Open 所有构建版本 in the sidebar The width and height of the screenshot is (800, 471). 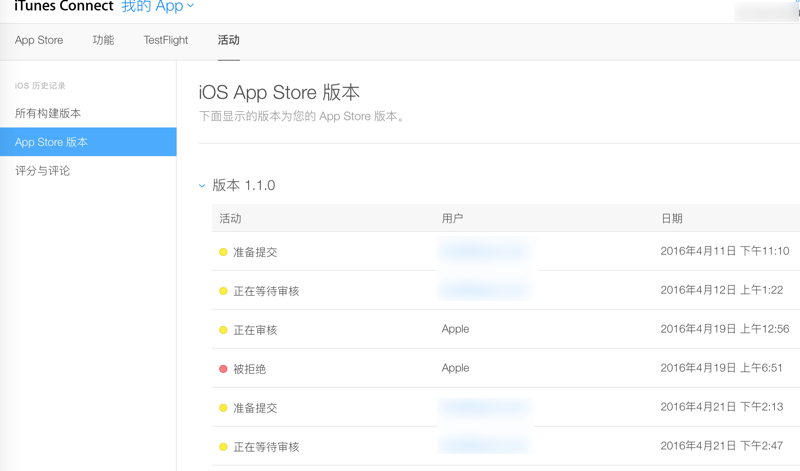tap(48, 113)
